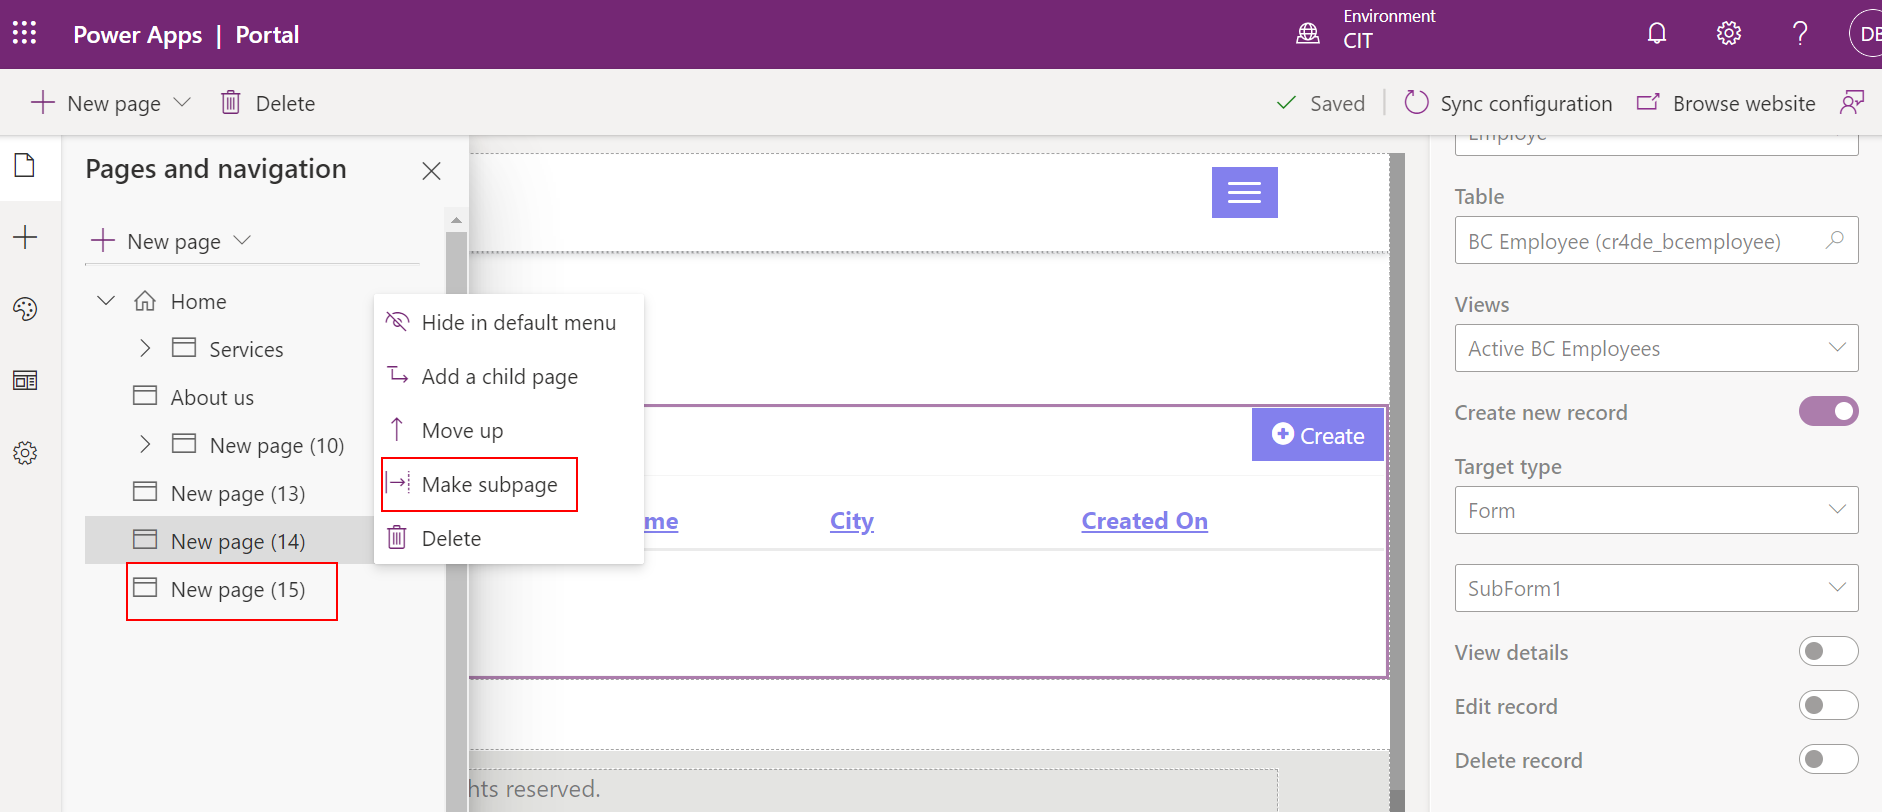Select Hide in default menu

pyautogui.click(x=509, y=322)
